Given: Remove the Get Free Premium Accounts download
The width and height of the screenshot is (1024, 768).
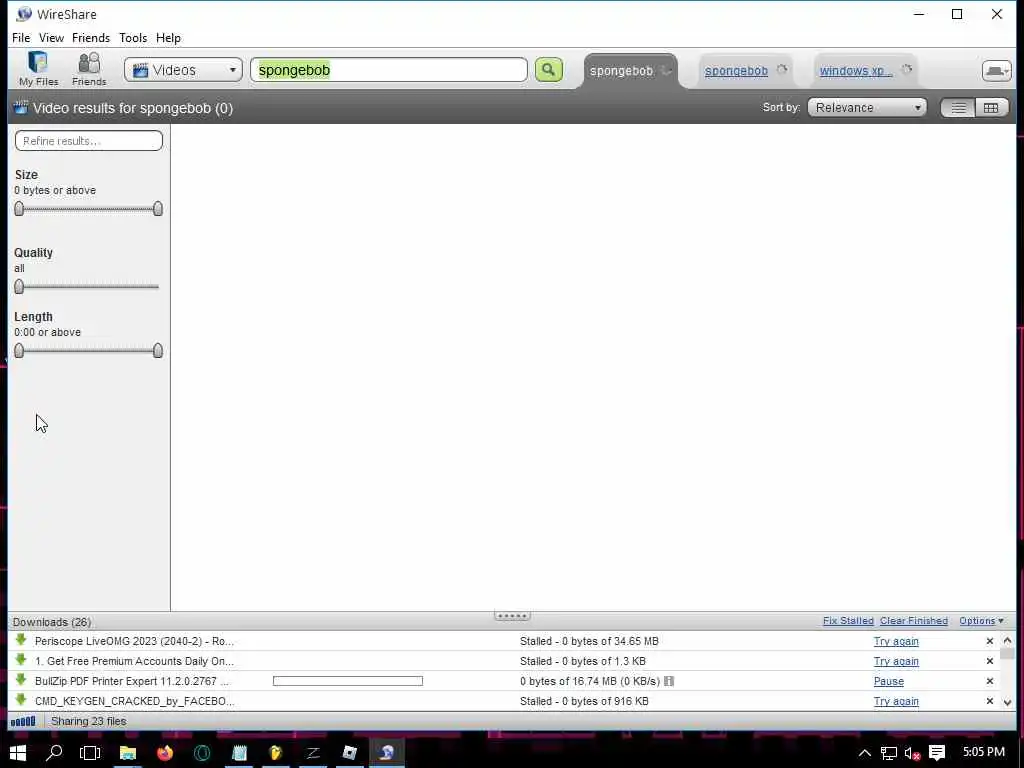Looking at the screenshot, I should click(989, 662).
